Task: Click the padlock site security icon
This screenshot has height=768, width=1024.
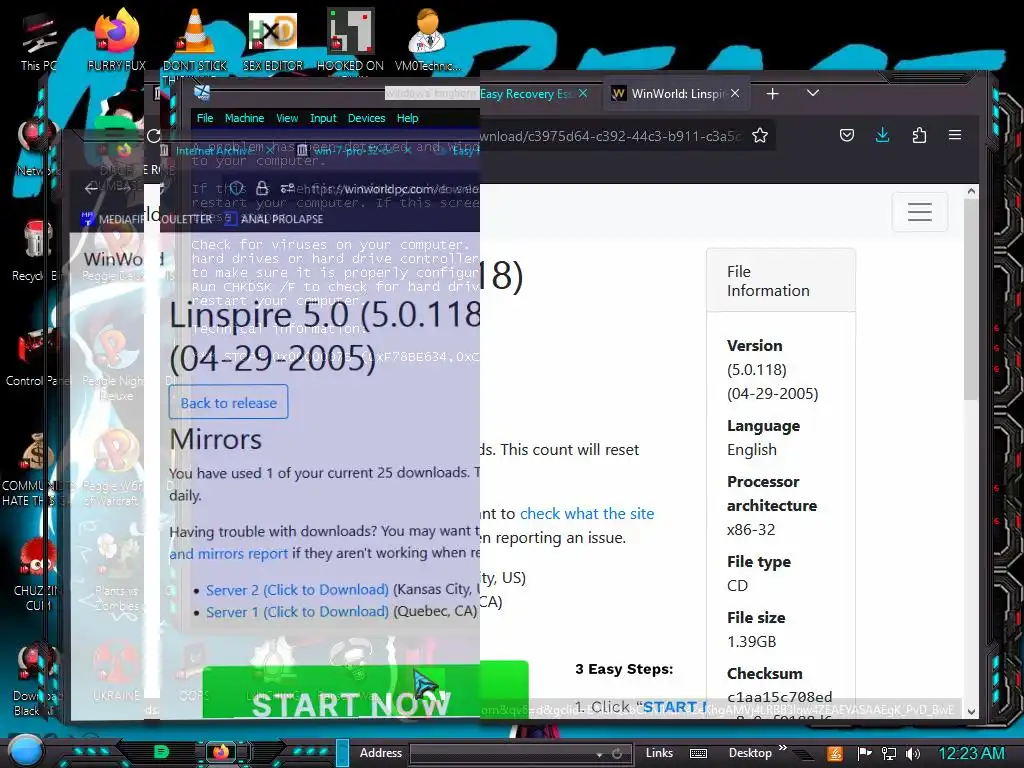Action: 262,188
